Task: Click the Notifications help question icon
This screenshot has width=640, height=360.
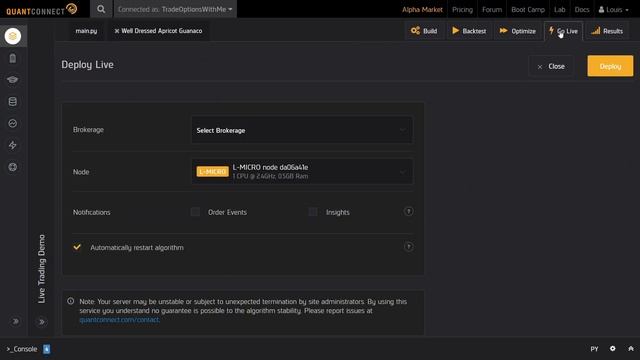Action: pos(408,211)
